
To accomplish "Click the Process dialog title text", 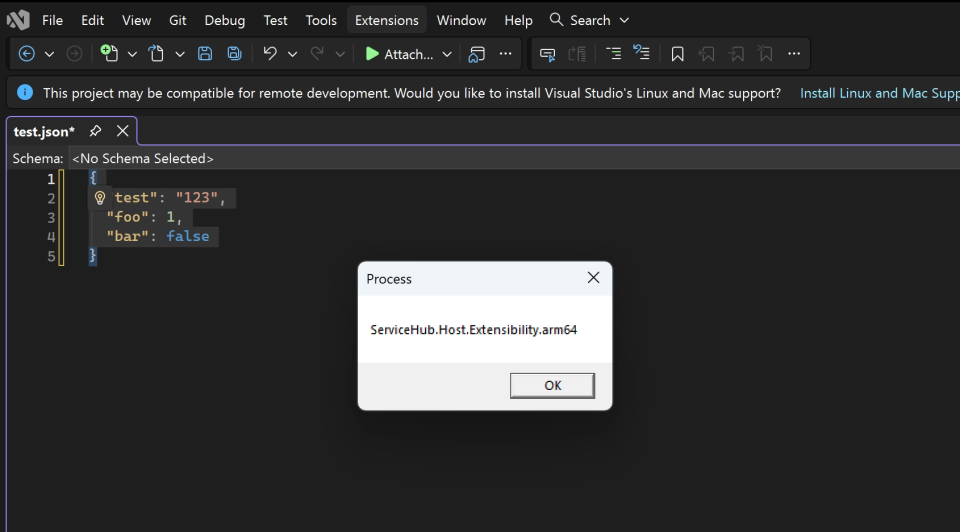I will click(389, 279).
